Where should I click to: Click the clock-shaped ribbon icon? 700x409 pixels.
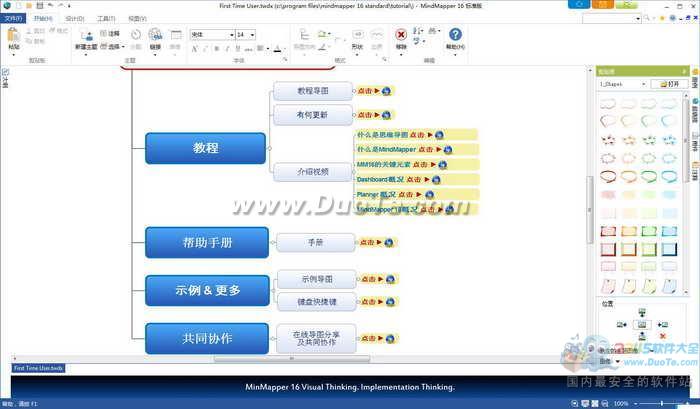136,35
